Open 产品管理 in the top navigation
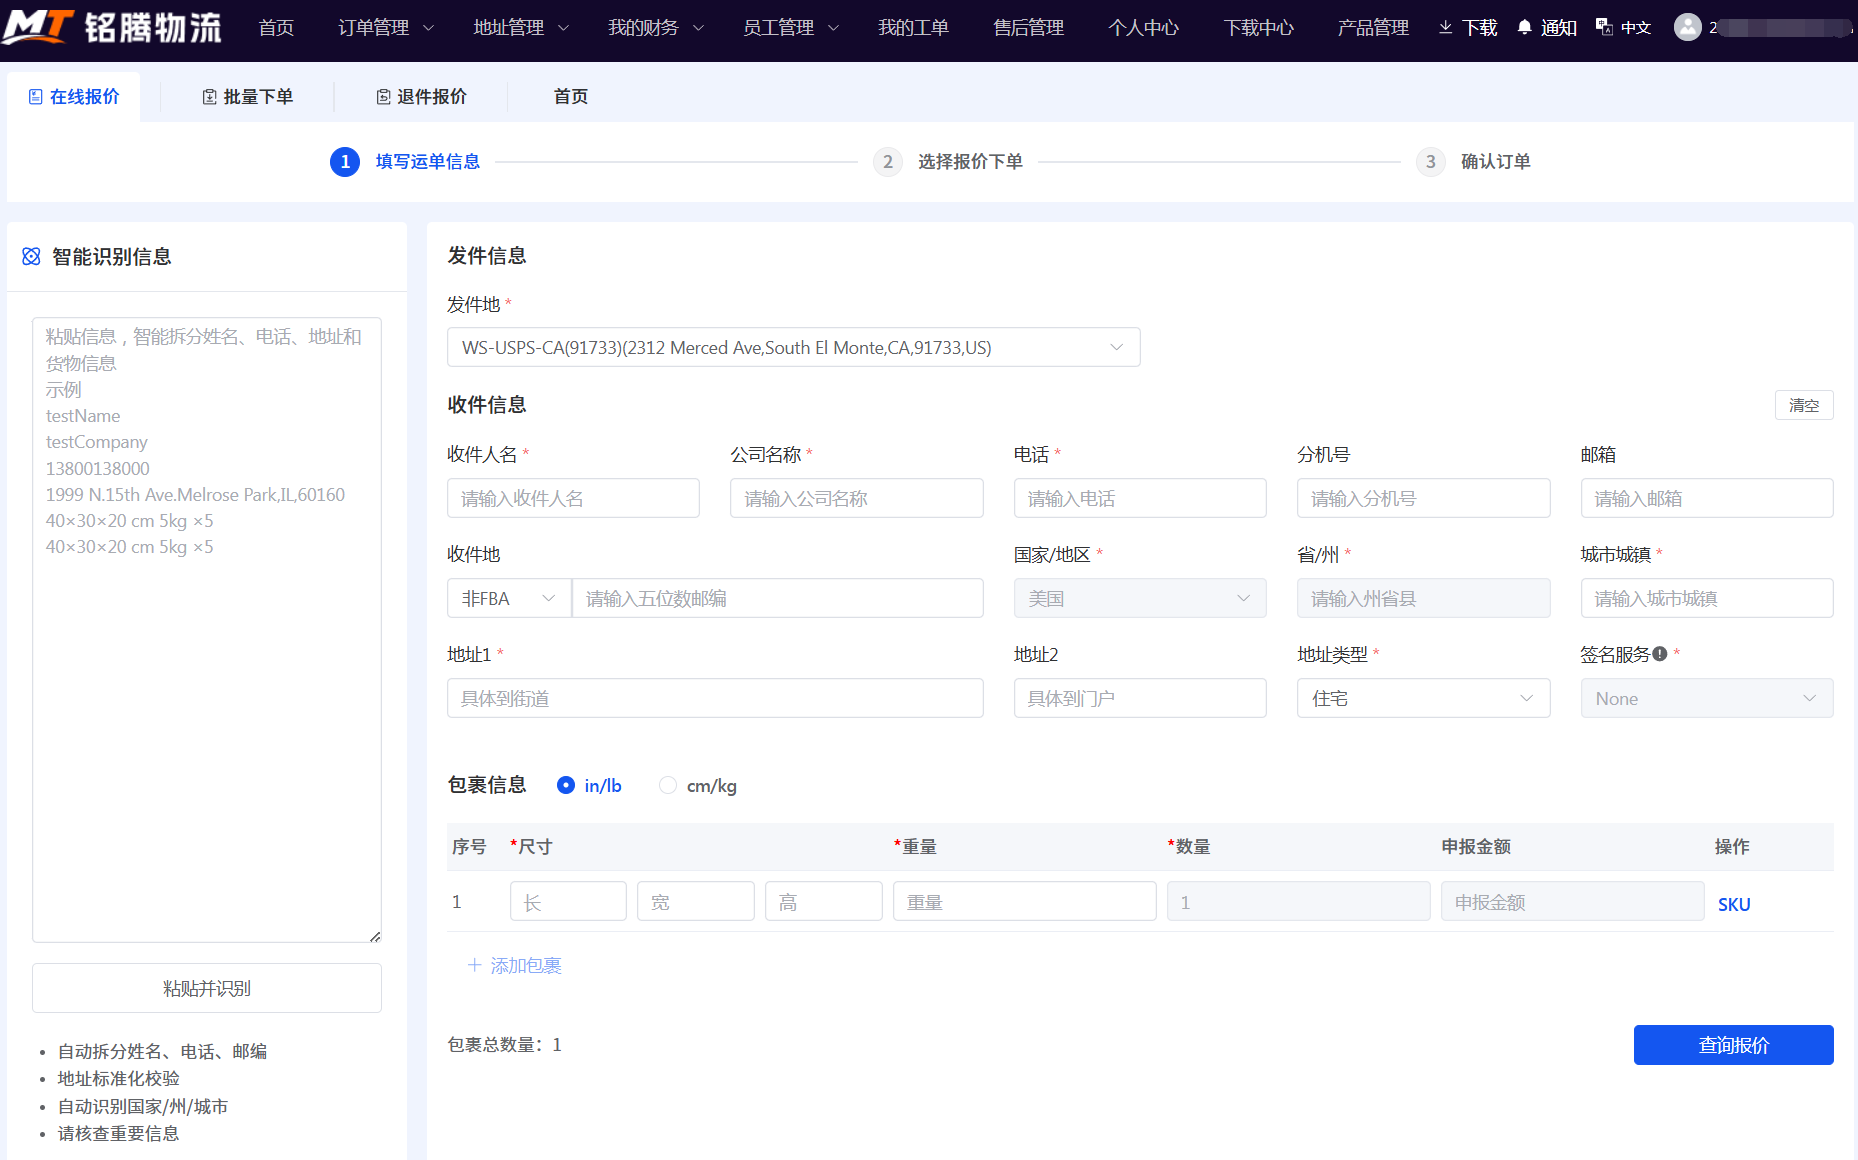The image size is (1858, 1160). click(1373, 28)
